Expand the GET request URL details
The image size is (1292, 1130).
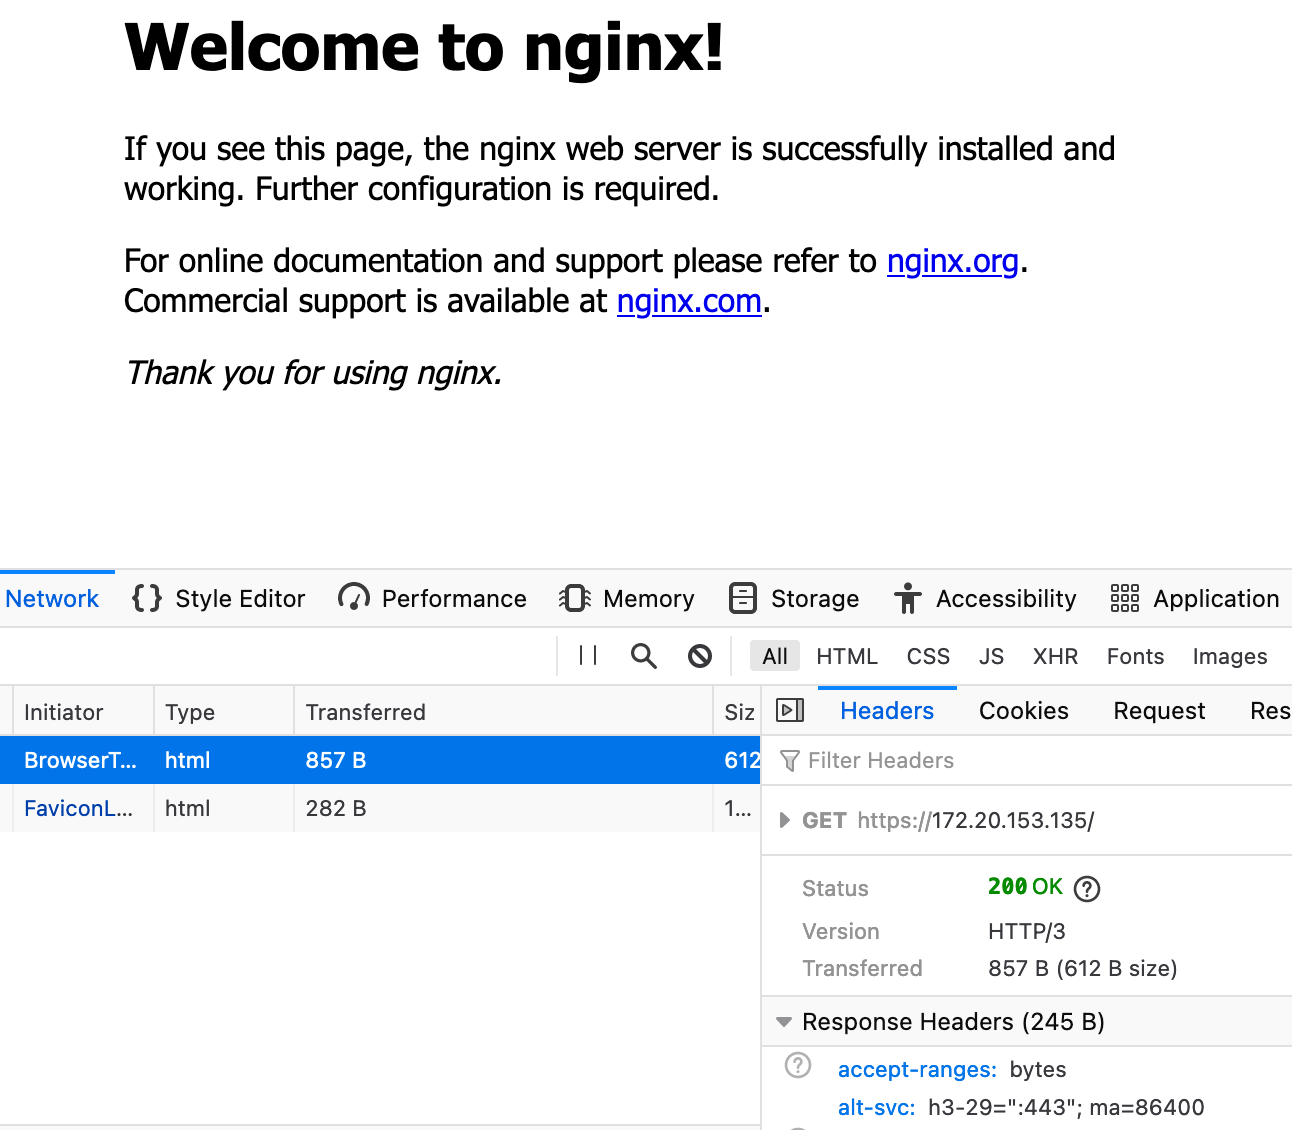pyautogui.click(x=785, y=820)
